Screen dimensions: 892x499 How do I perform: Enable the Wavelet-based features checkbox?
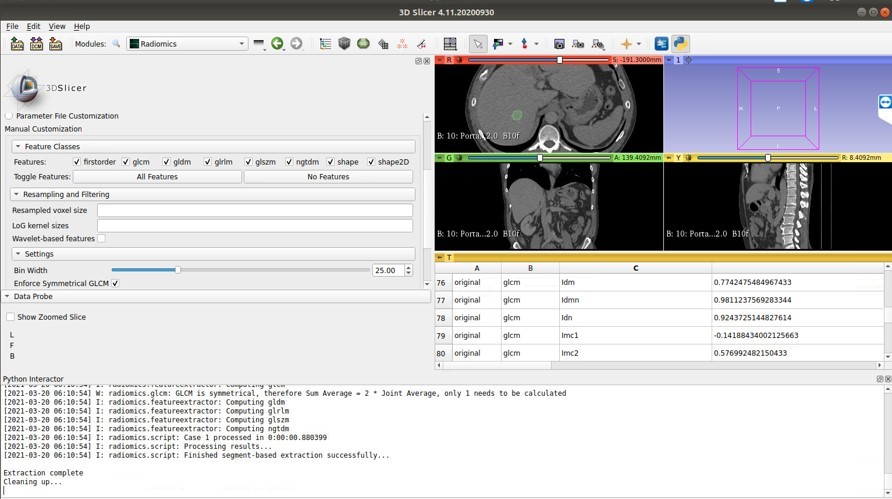[x=101, y=238]
